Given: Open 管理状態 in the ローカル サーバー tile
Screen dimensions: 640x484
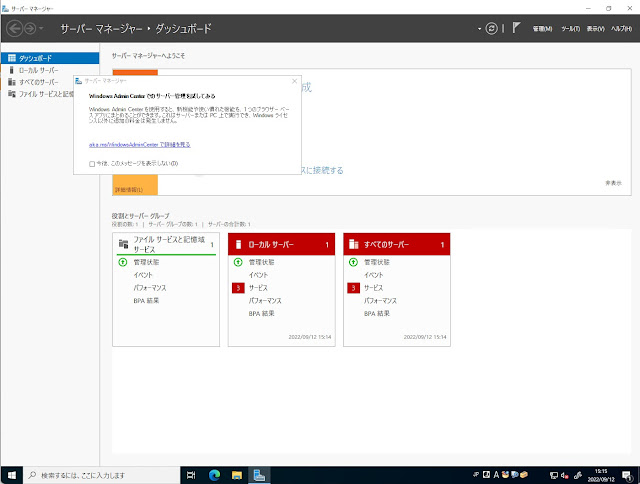Looking at the screenshot, I should [262, 262].
